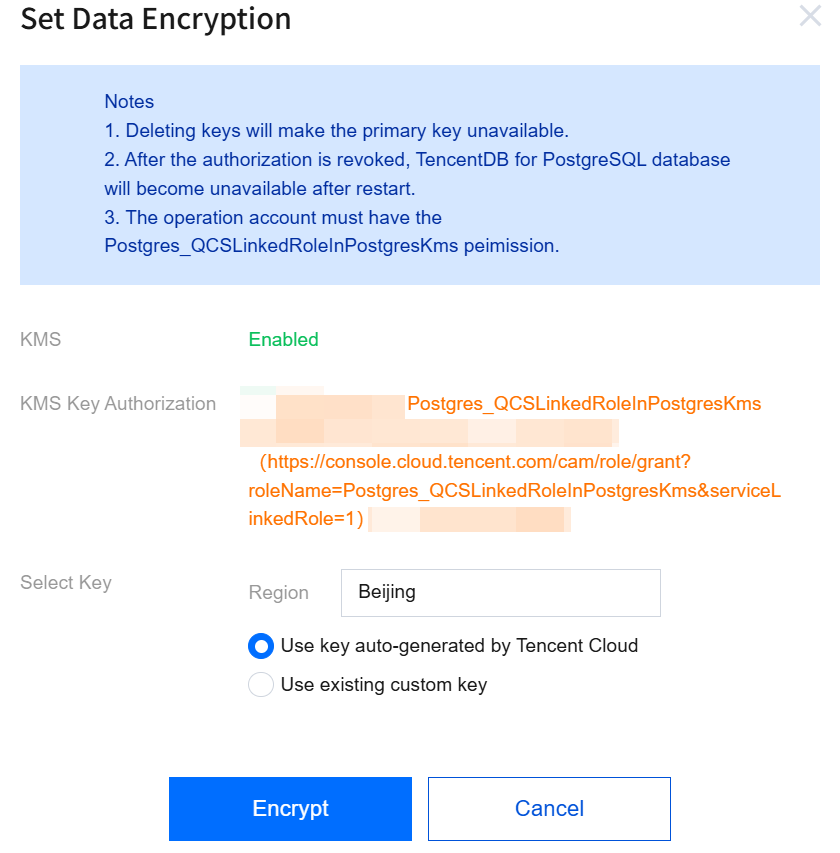The height and width of the screenshot is (853, 840).
Task: Click the 'Use key auto-generated by Tencent Cloud' text
Action: [x=459, y=646]
